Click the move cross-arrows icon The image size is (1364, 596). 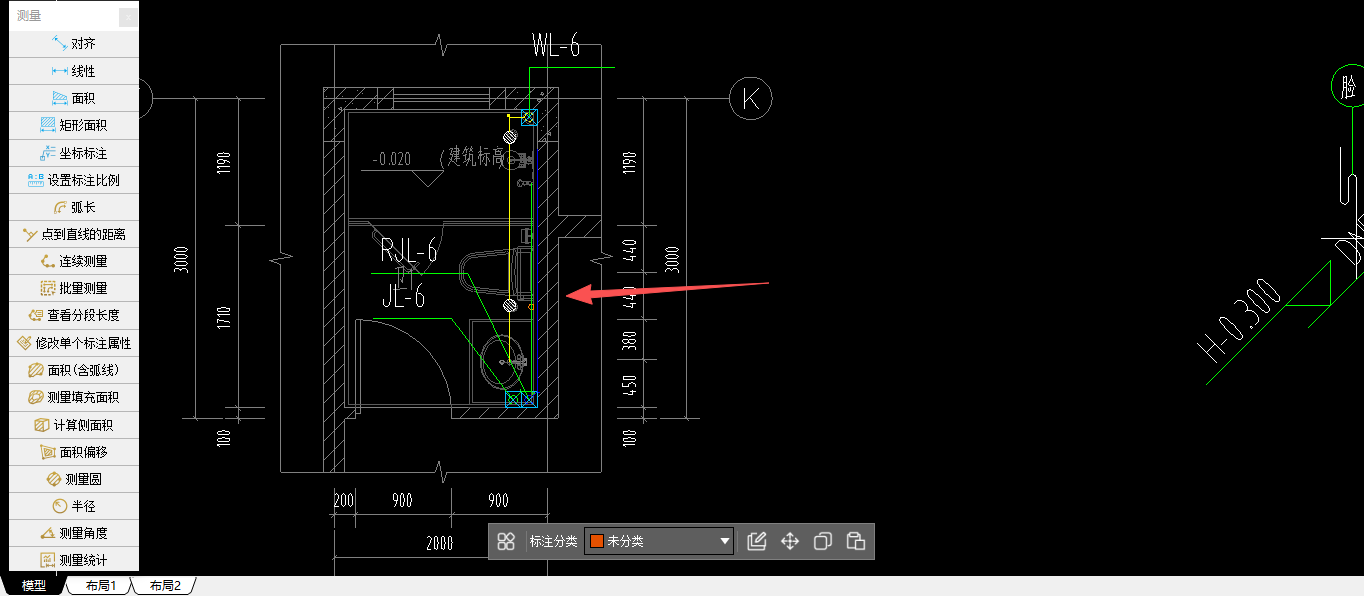(x=790, y=541)
